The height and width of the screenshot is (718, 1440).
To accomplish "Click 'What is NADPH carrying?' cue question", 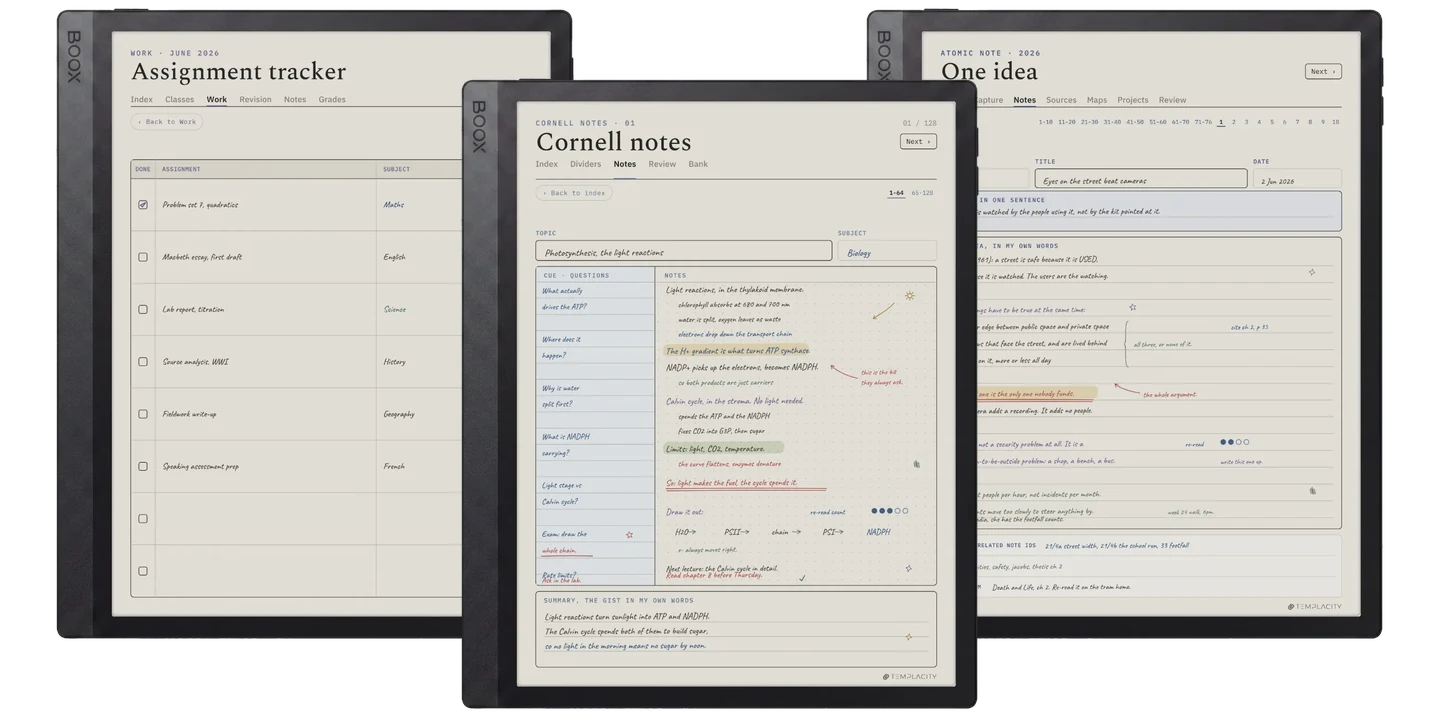I will click(x=566, y=445).
